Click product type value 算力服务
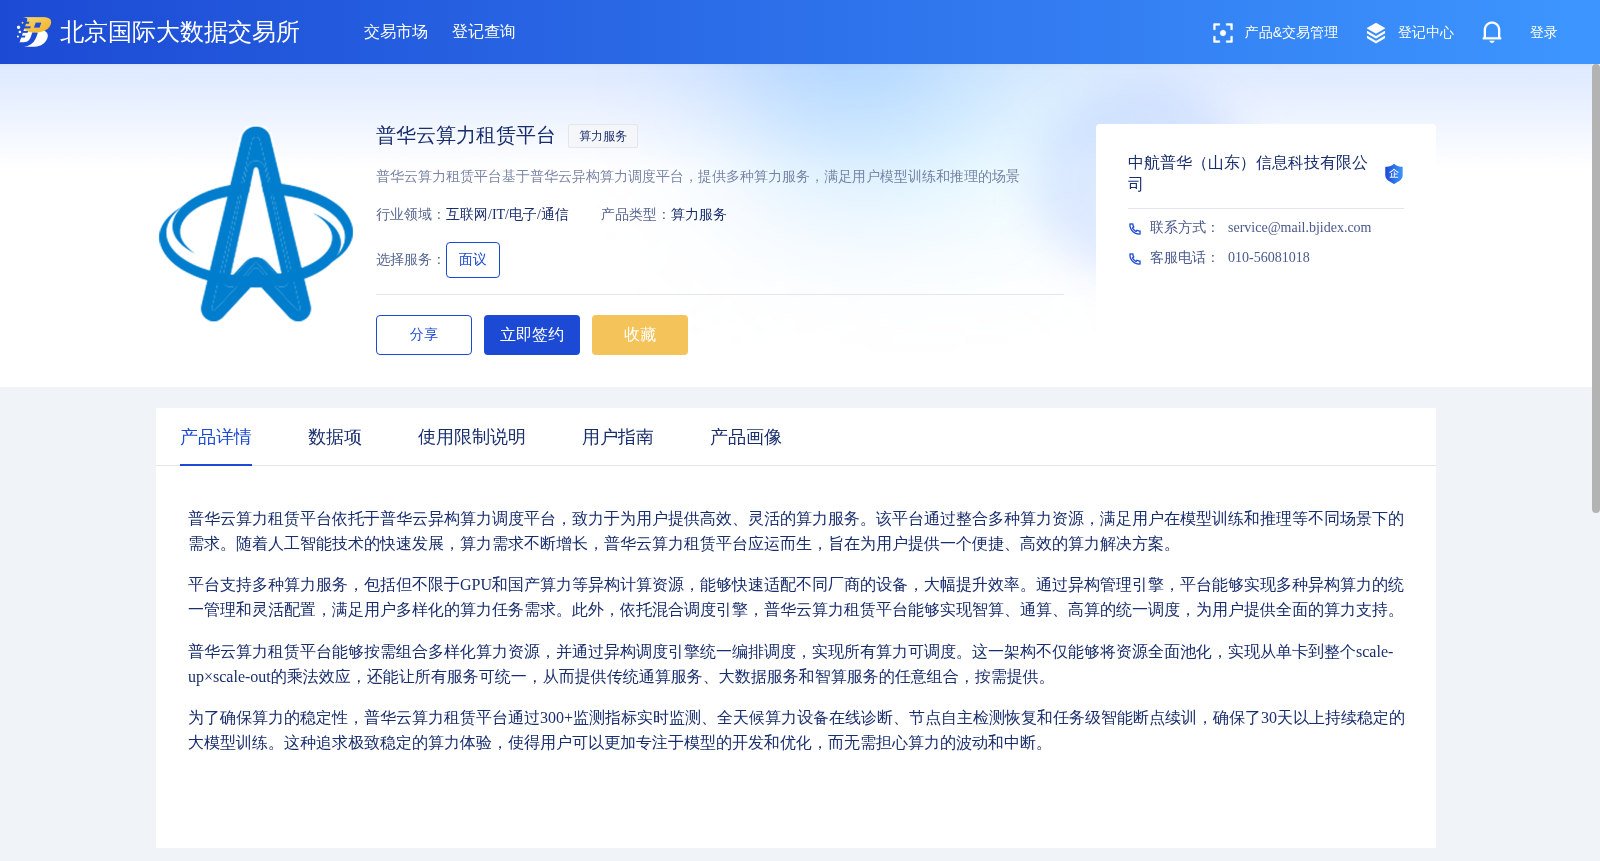 (699, 215)
